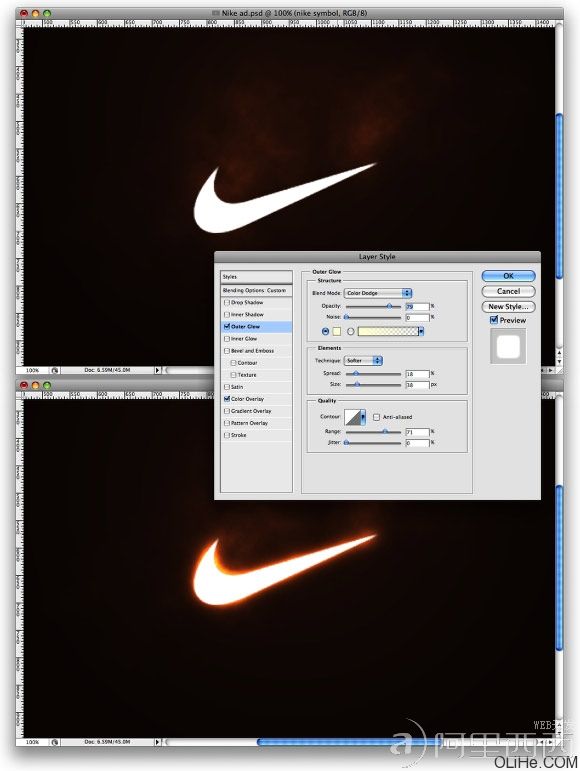This screenshot has height=771, width=580.
Task: Enable the Contour sub-option checkbox
Action: point(233,363)
